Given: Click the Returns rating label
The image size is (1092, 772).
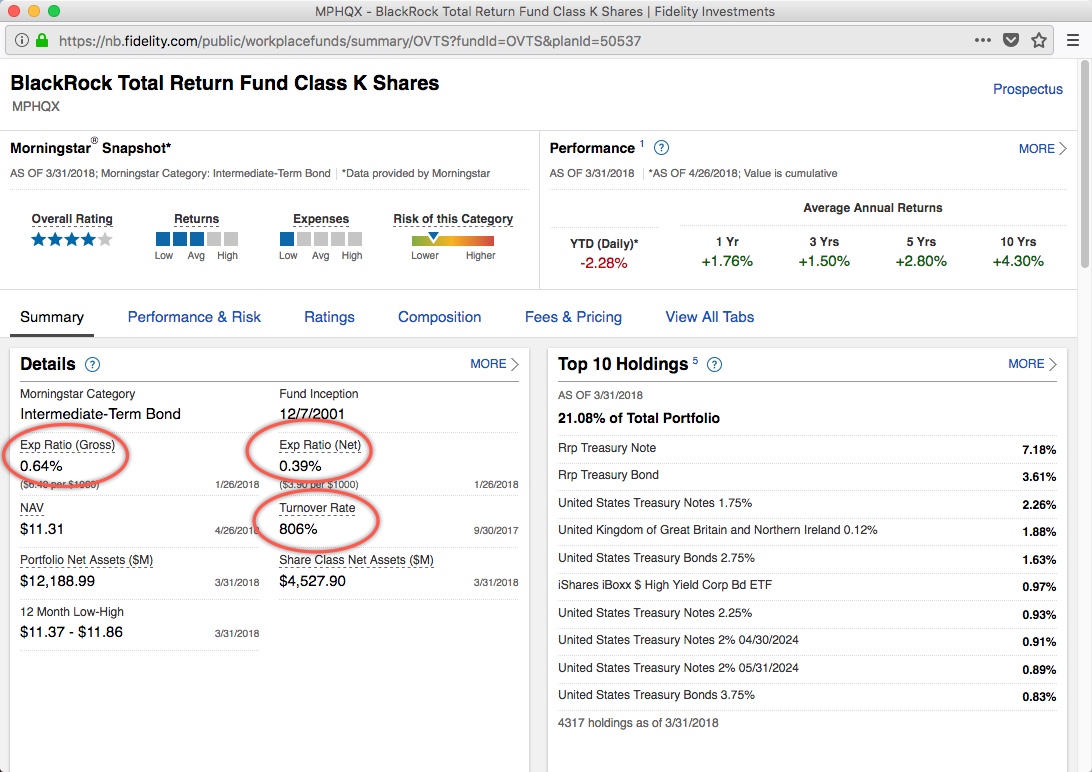Looking at the screenshot, I should (196, 219).
